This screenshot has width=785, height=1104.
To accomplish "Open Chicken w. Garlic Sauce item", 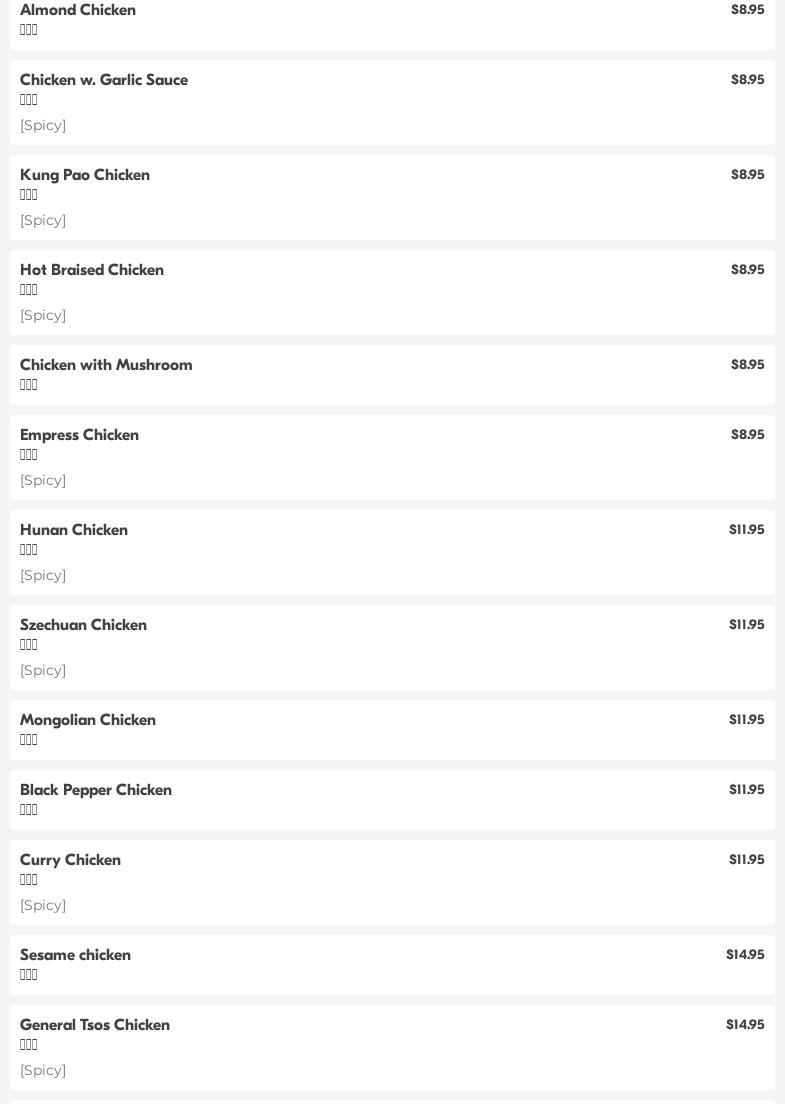I will (x=104, y=80).
